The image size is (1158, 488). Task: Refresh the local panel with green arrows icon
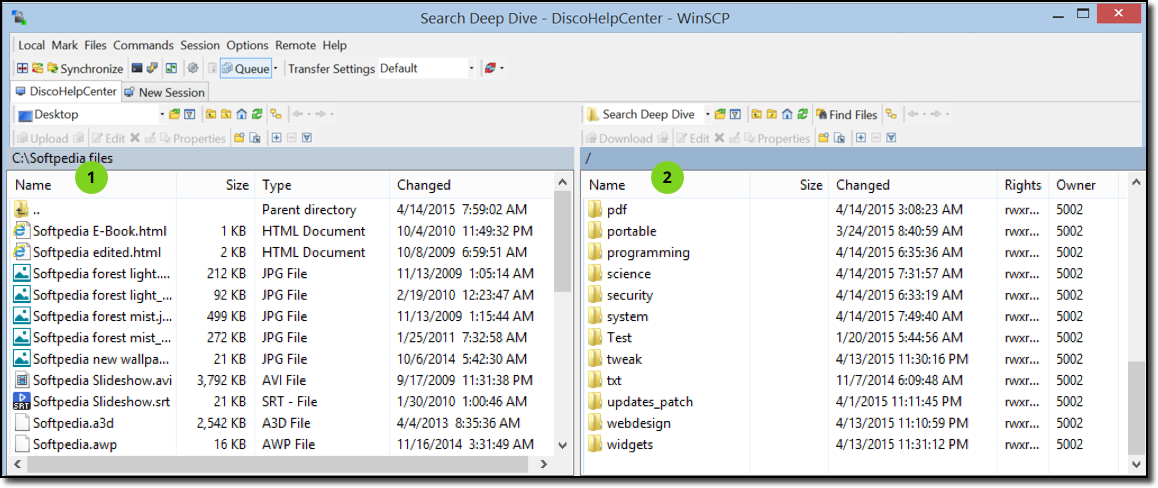[257, 114]
